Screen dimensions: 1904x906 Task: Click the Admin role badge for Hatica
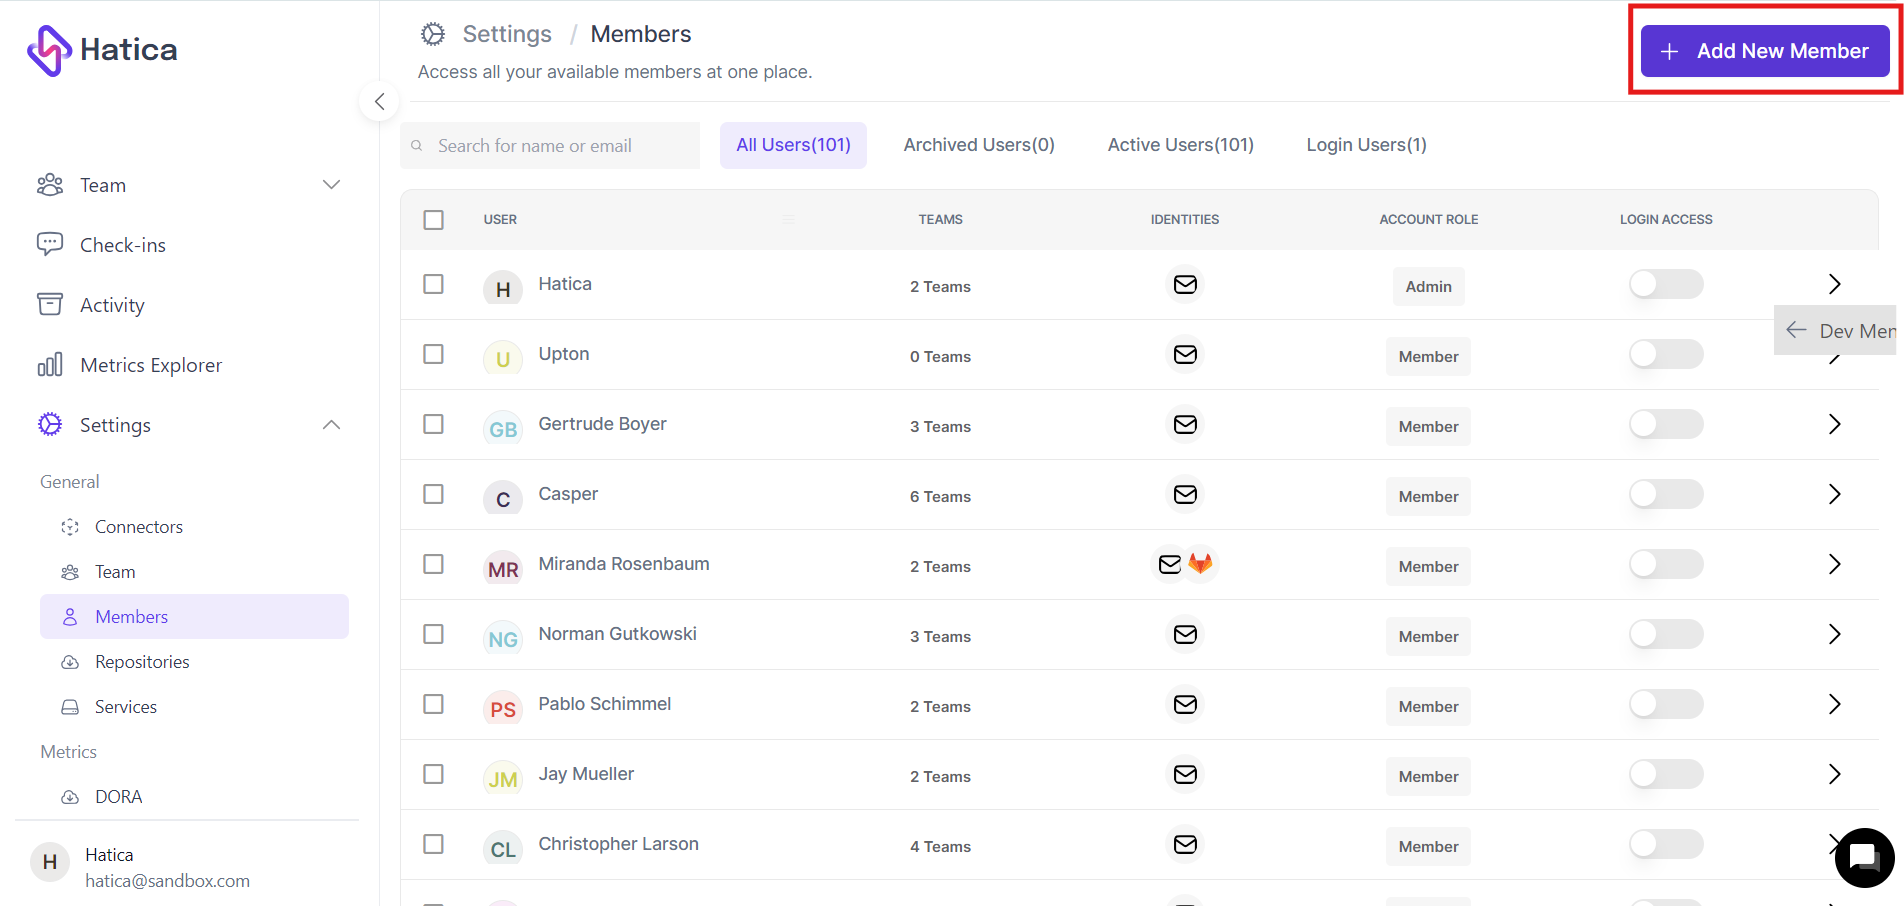[1428, 286]
